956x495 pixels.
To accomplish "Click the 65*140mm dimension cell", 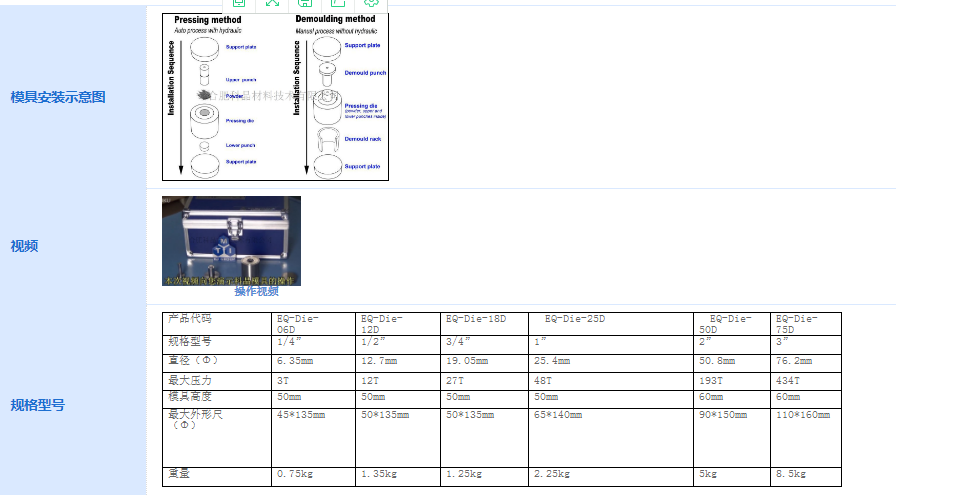I will [x=610, y=438].
